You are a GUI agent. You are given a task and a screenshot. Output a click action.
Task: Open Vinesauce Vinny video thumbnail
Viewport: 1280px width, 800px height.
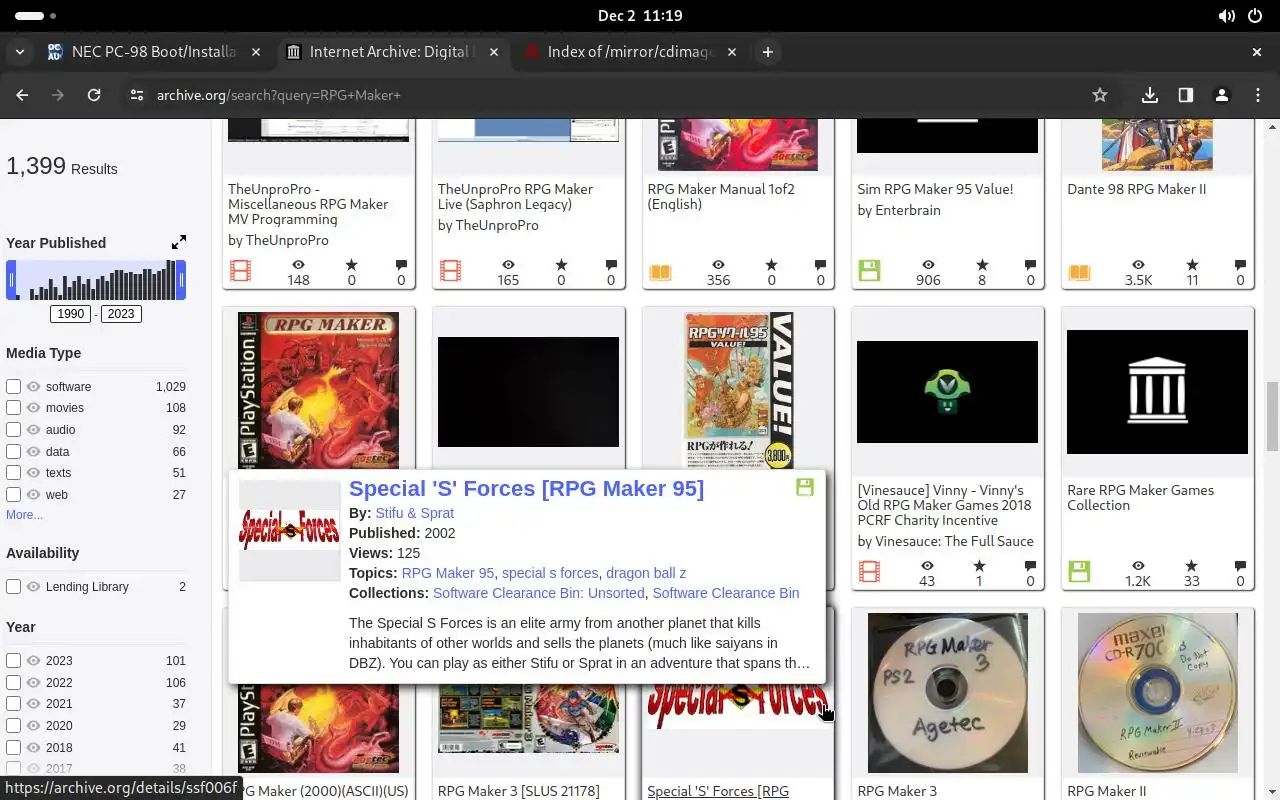[x=947, y=392]
